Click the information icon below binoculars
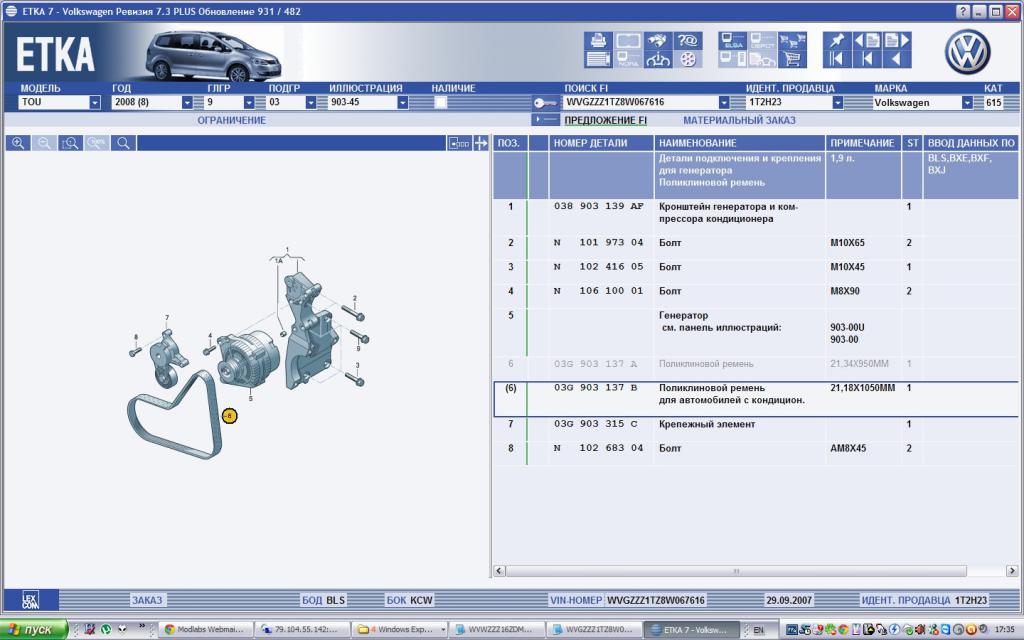This screenshot has width=1024, height=640. pos(658,59)
